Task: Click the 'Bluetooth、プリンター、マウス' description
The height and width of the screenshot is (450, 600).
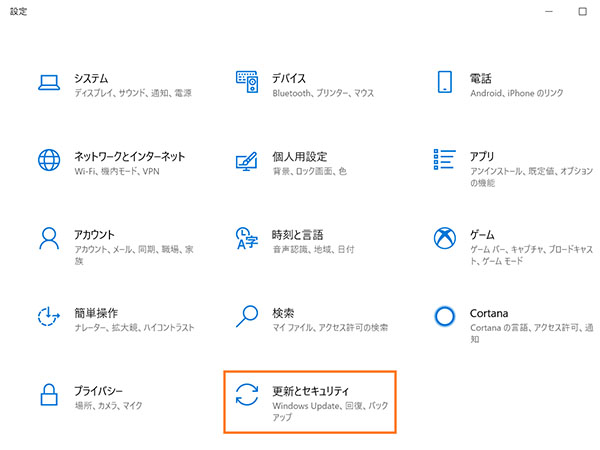Action: point(323,93)
